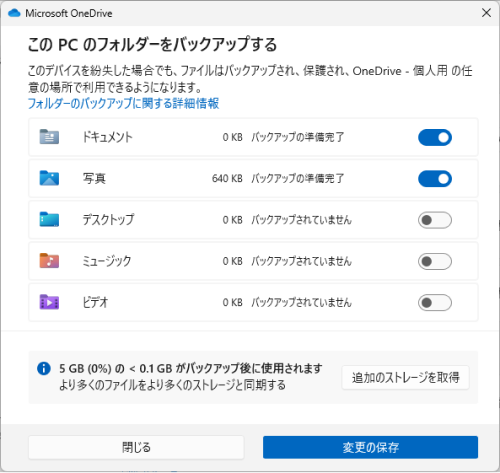Click the 0 KB size in ビデオ row
The width and height of the screenshot is (500, 473).
pos(233,302)
